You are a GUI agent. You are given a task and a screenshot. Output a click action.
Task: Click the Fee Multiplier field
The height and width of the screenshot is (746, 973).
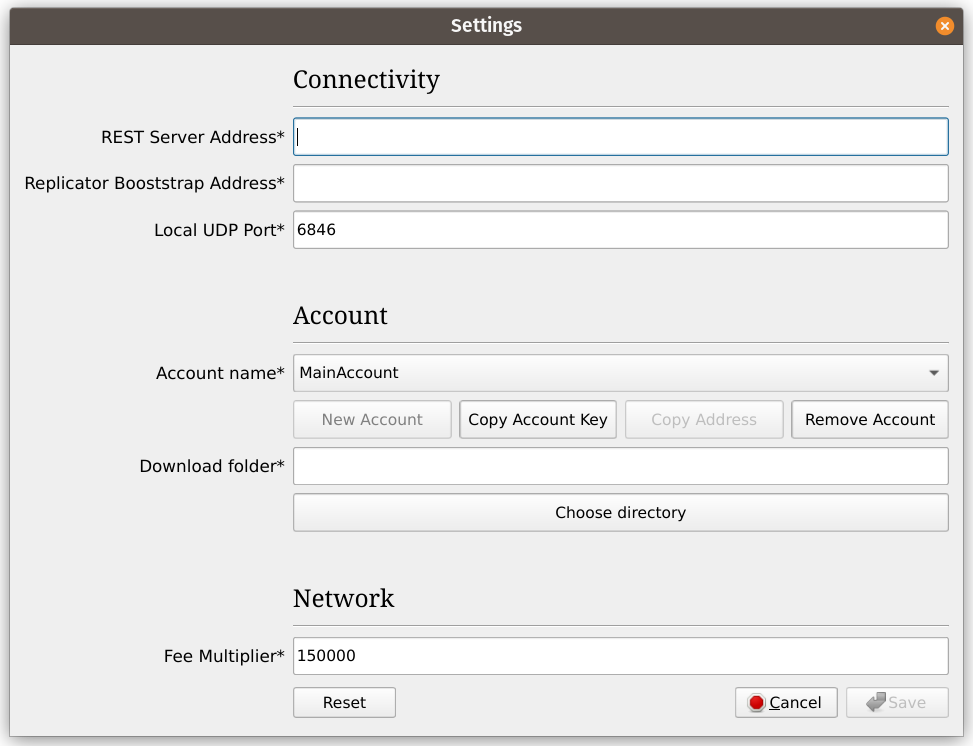621,656
